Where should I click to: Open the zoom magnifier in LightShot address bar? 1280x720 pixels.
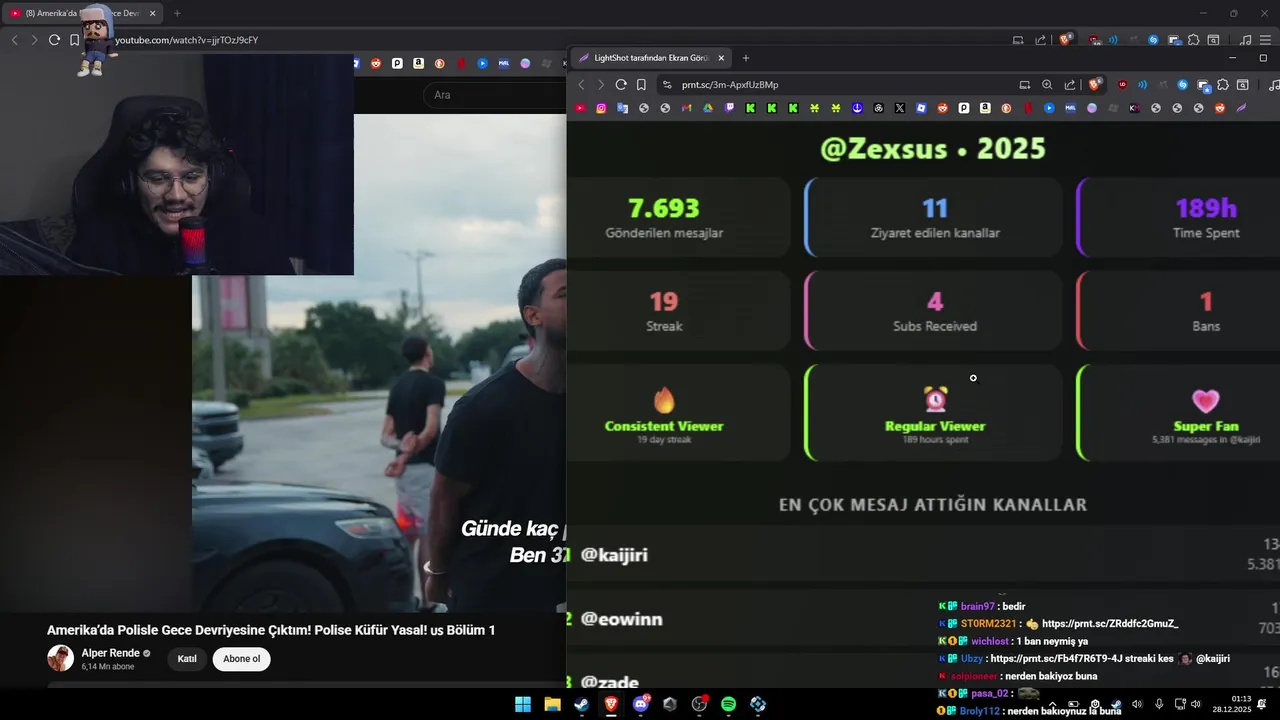pyautogui.click(x=1047, y=85)
